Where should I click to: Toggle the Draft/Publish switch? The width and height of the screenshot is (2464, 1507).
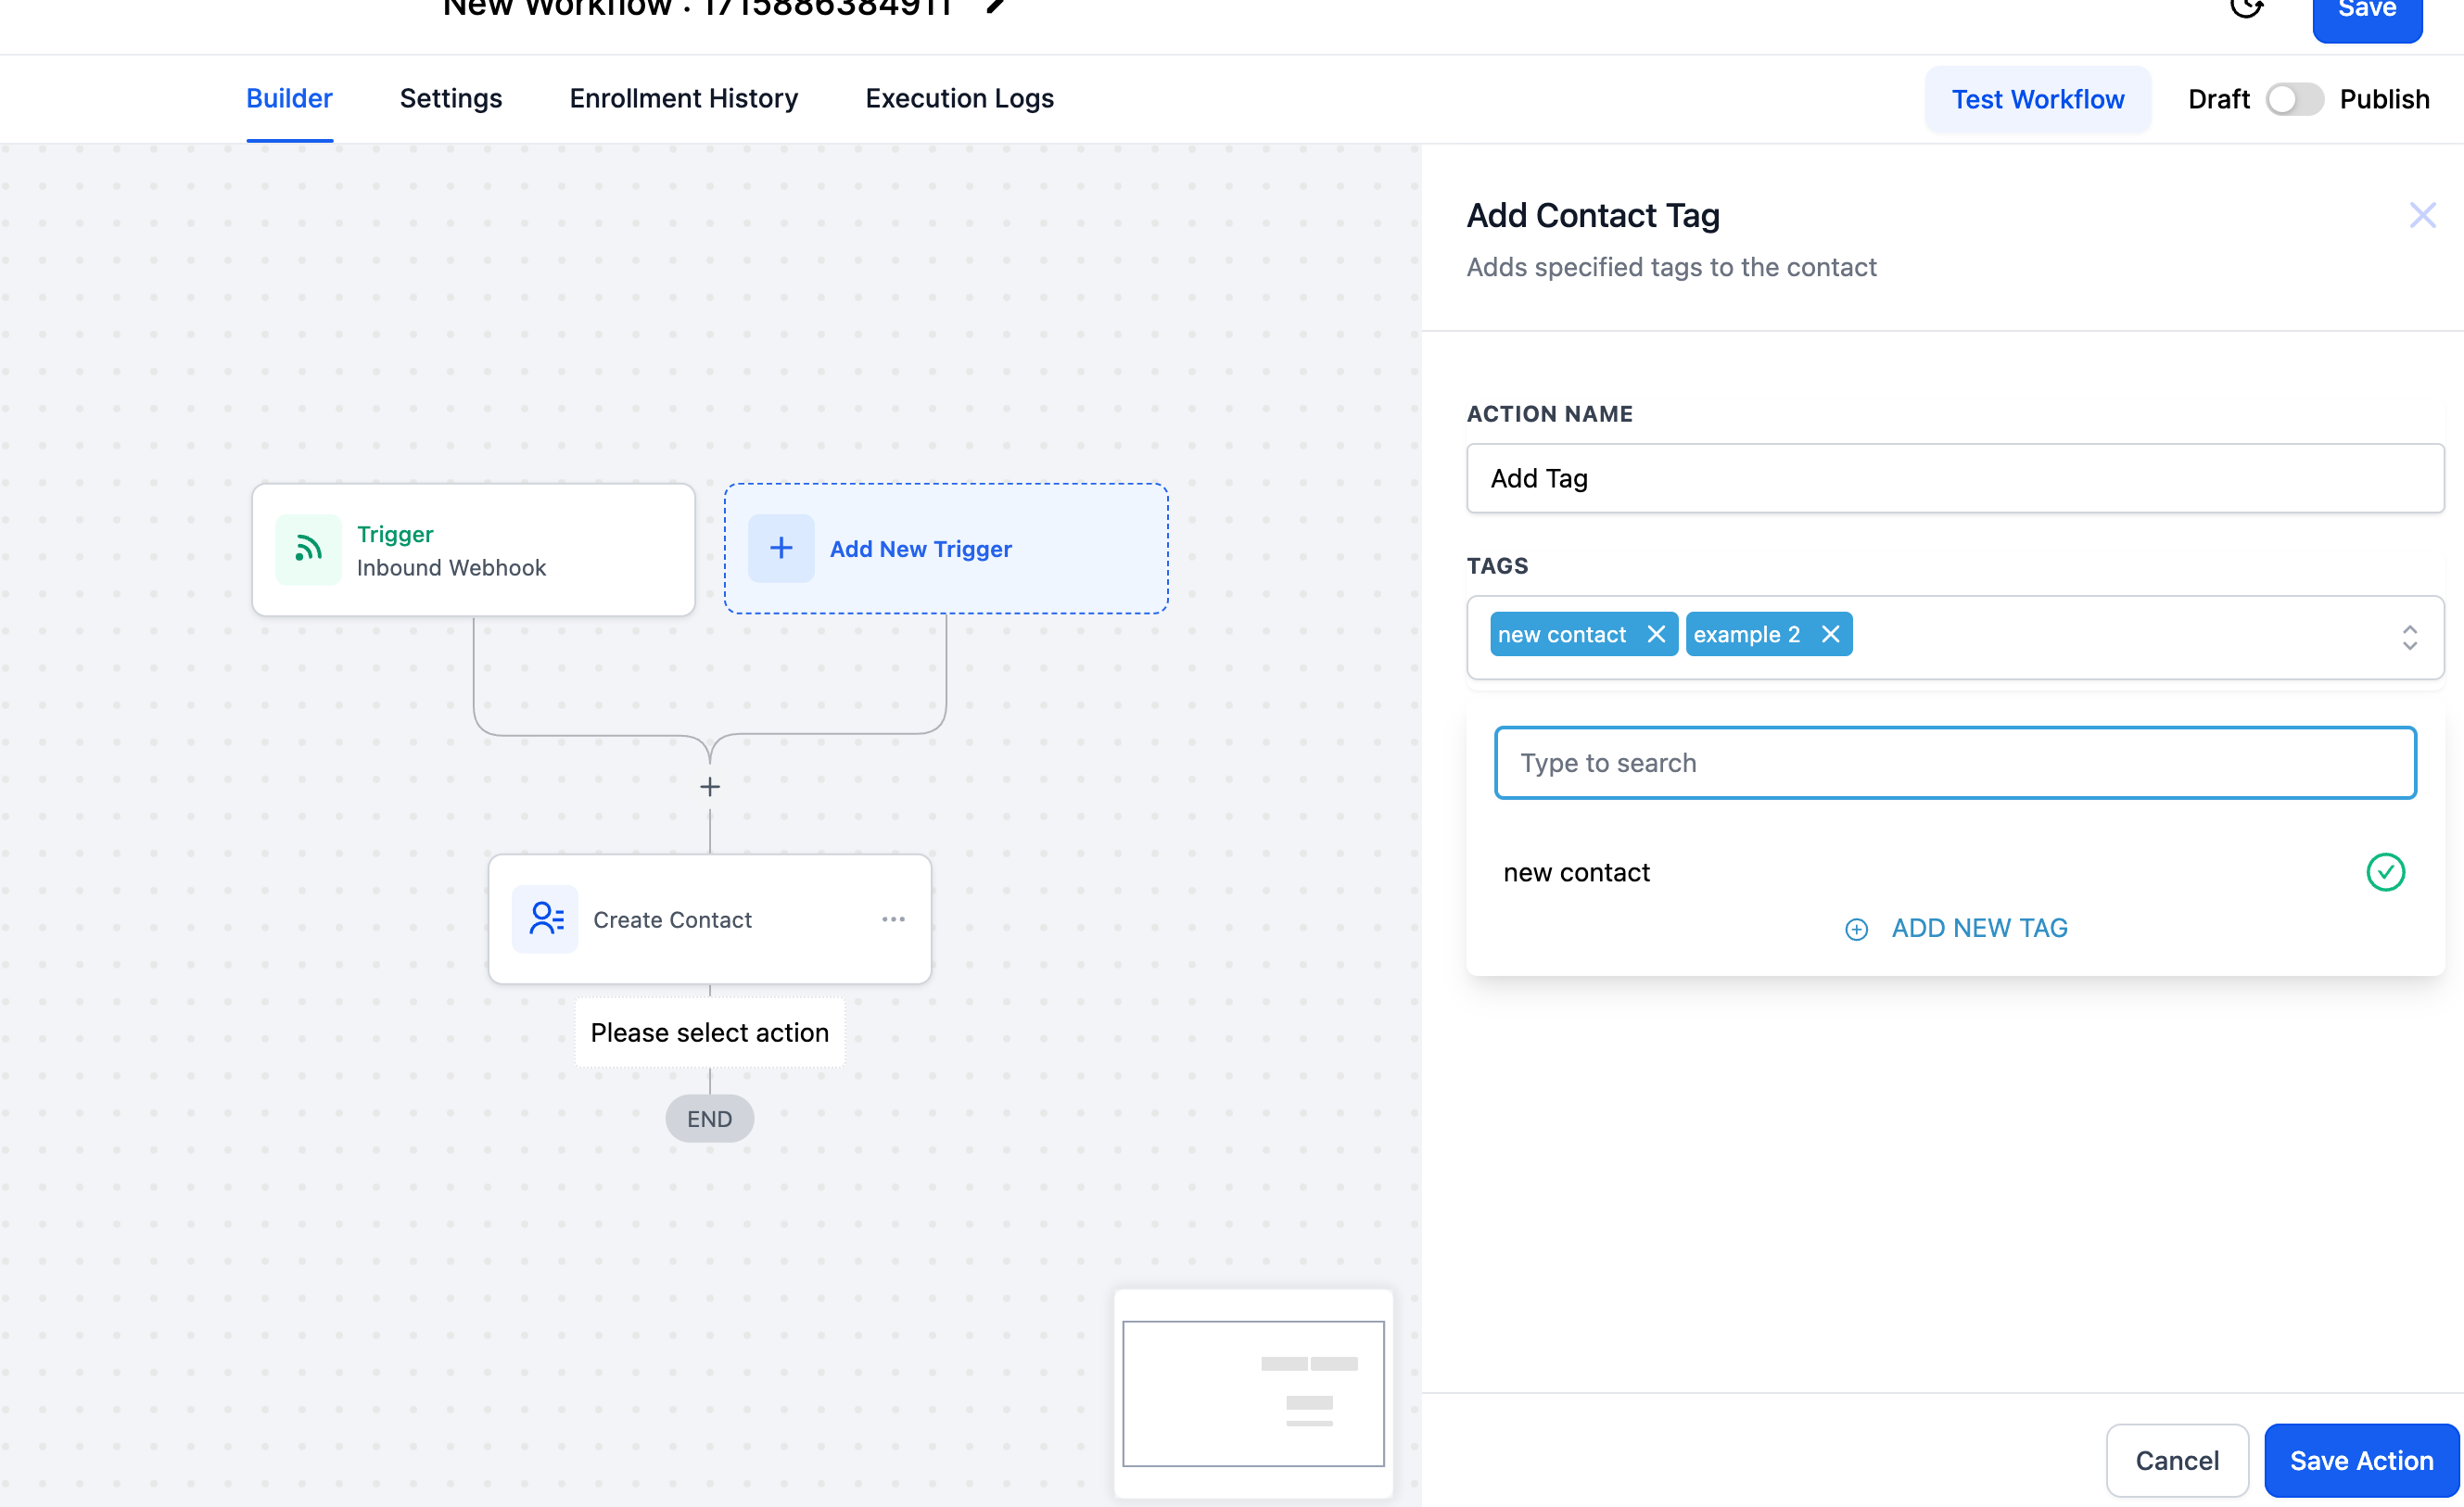click(x=2294, y=99)
